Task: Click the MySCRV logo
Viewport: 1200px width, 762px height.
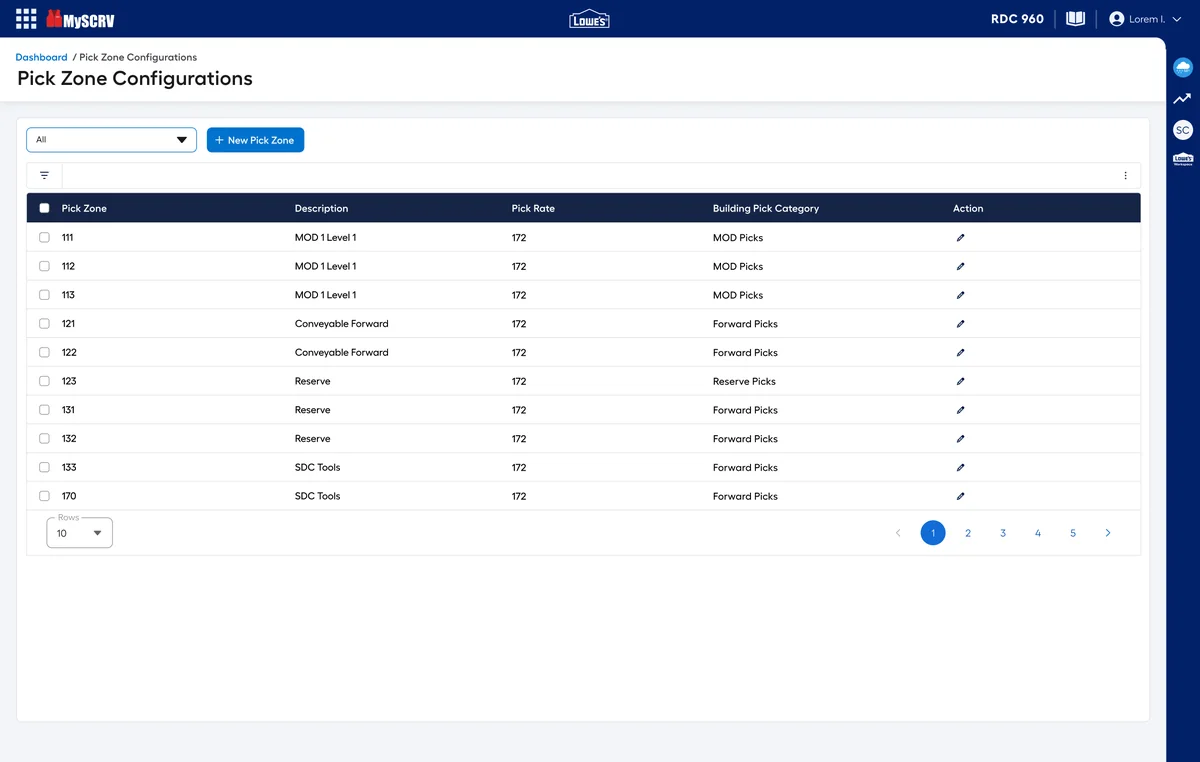Action: click(x=81, y=19)
